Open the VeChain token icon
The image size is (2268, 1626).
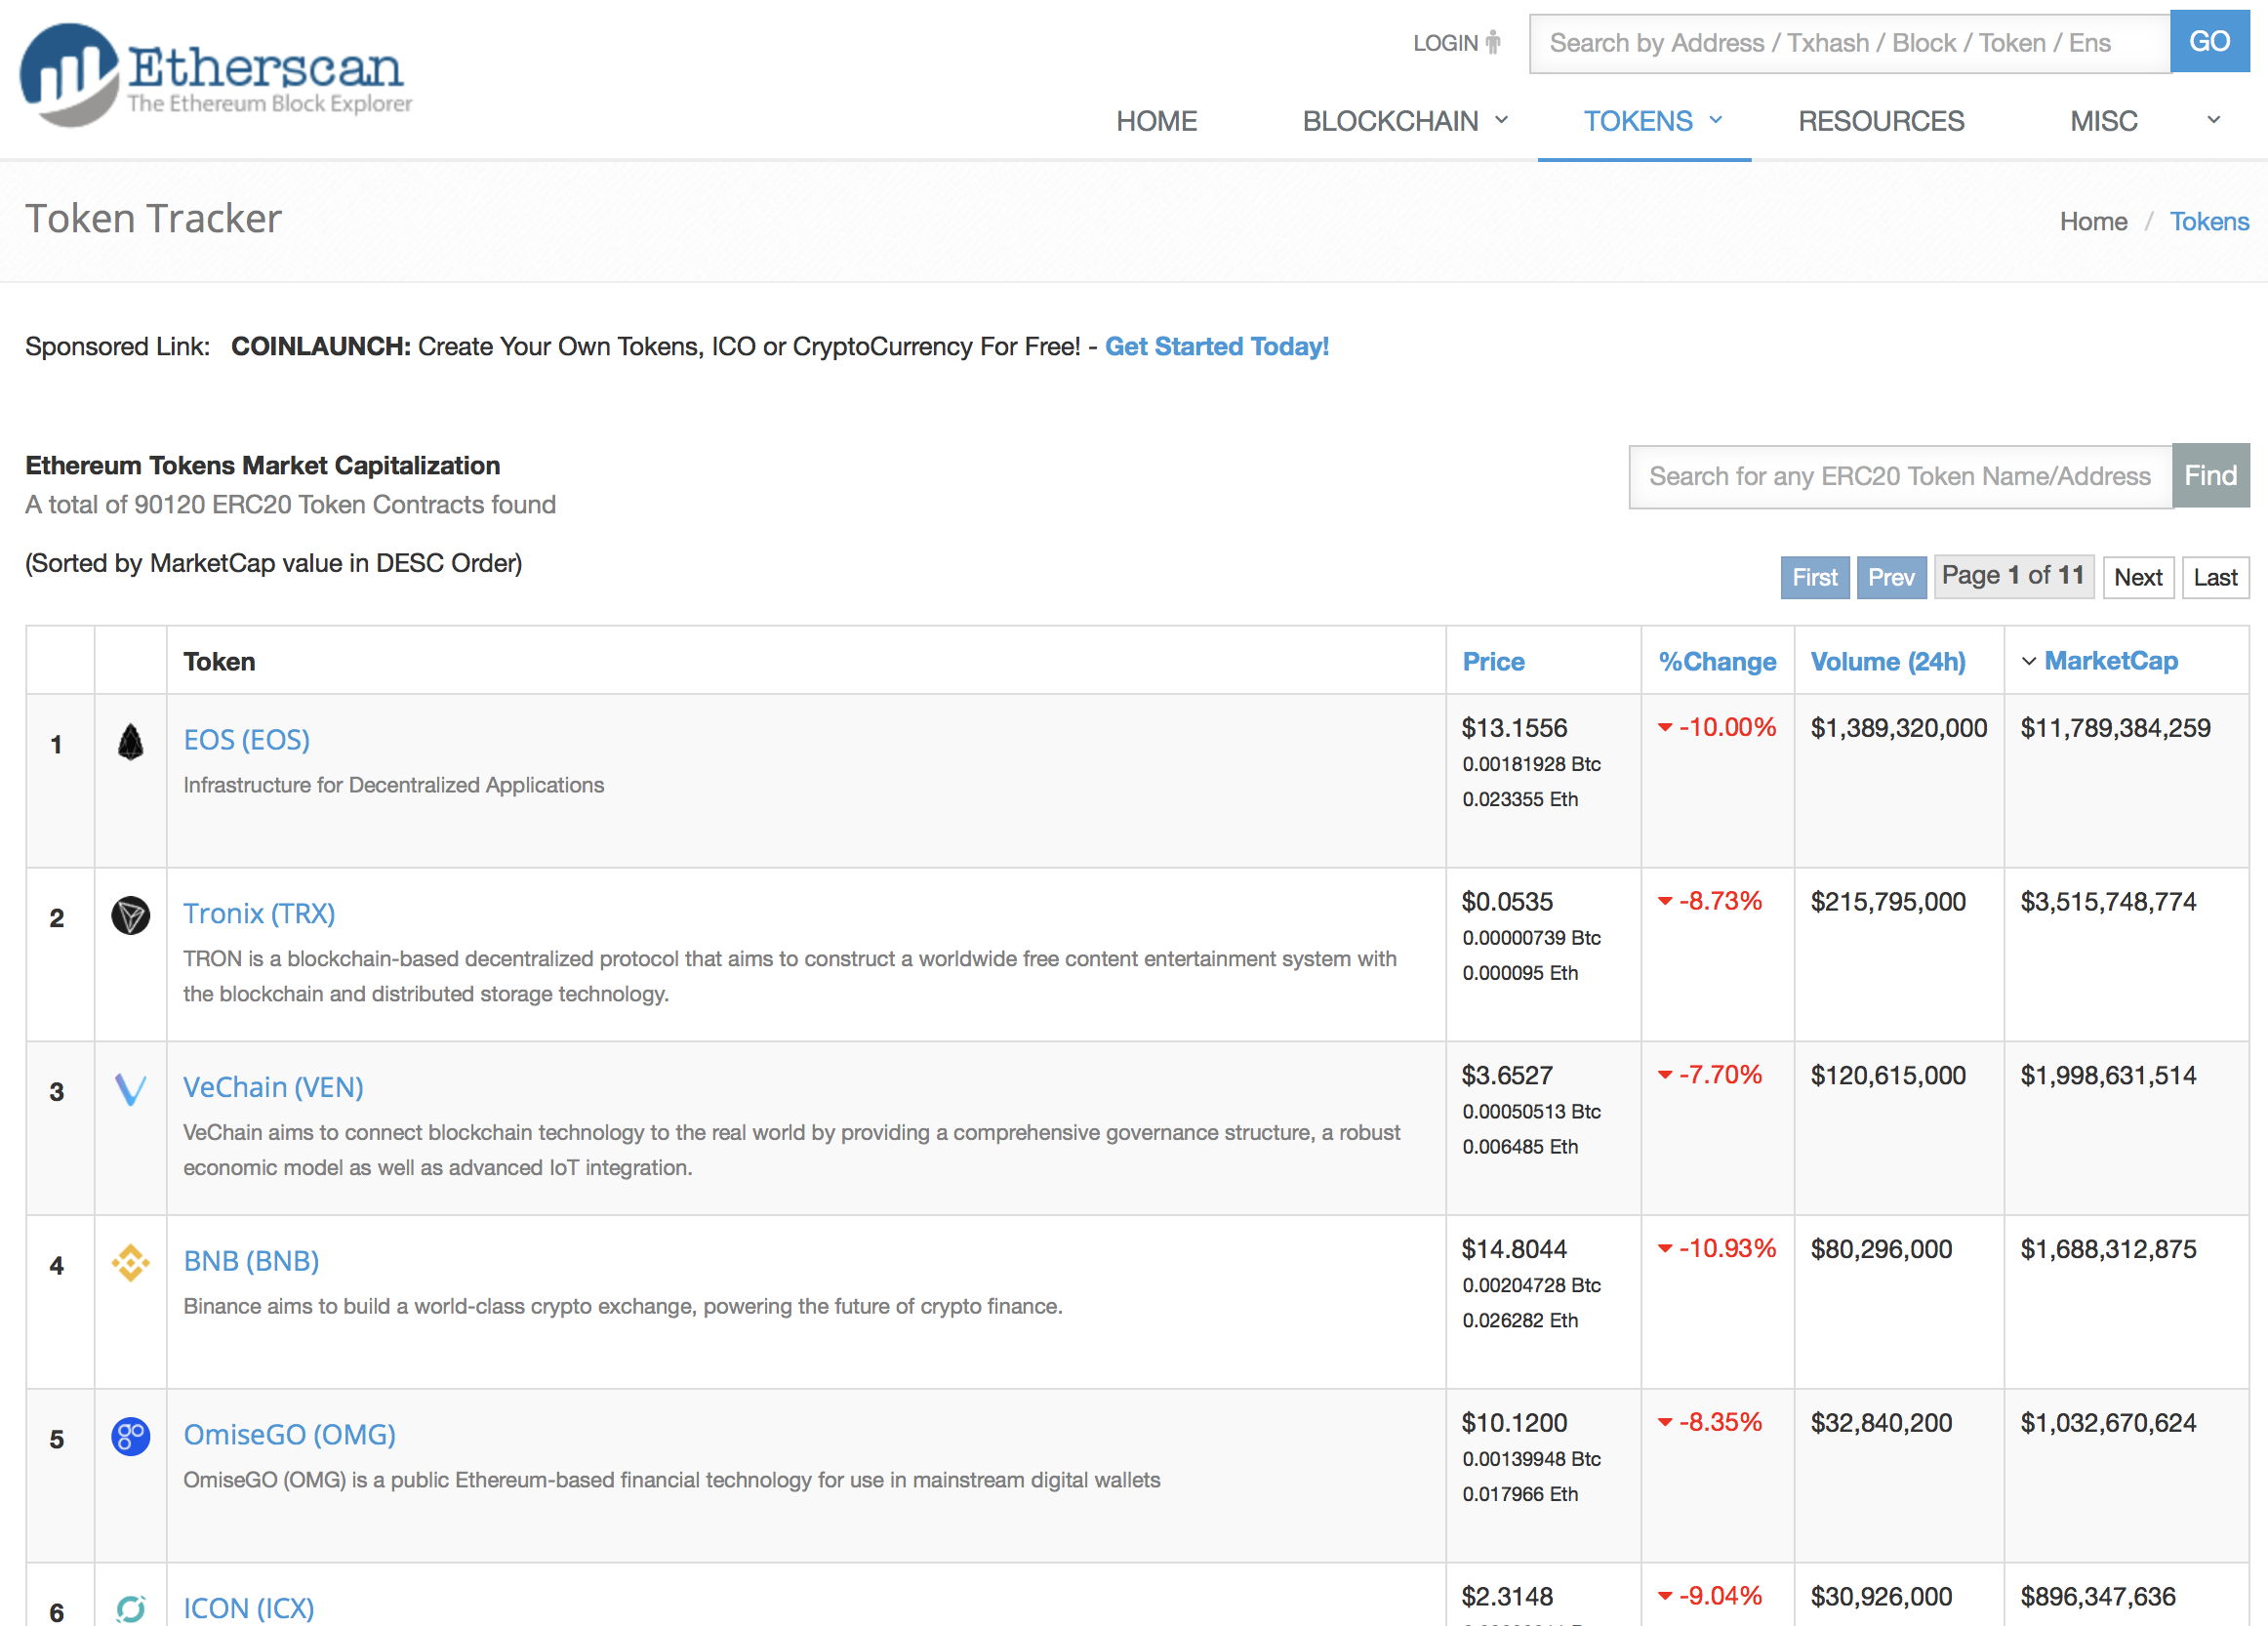point(131,1089)
